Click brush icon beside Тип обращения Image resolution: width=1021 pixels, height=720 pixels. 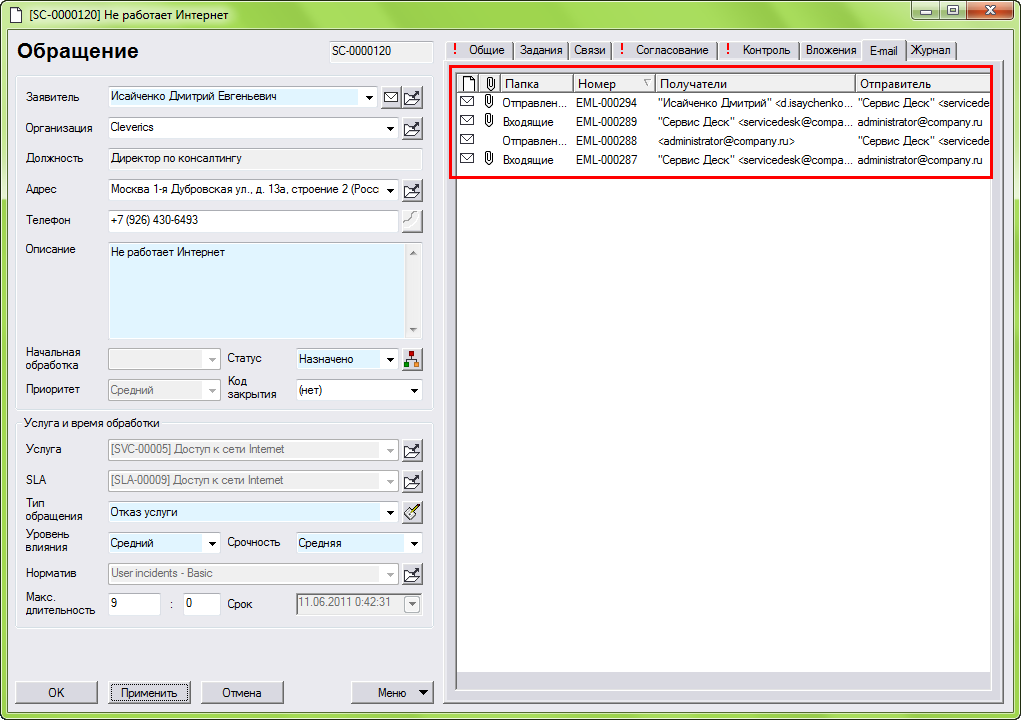point(412,512)
